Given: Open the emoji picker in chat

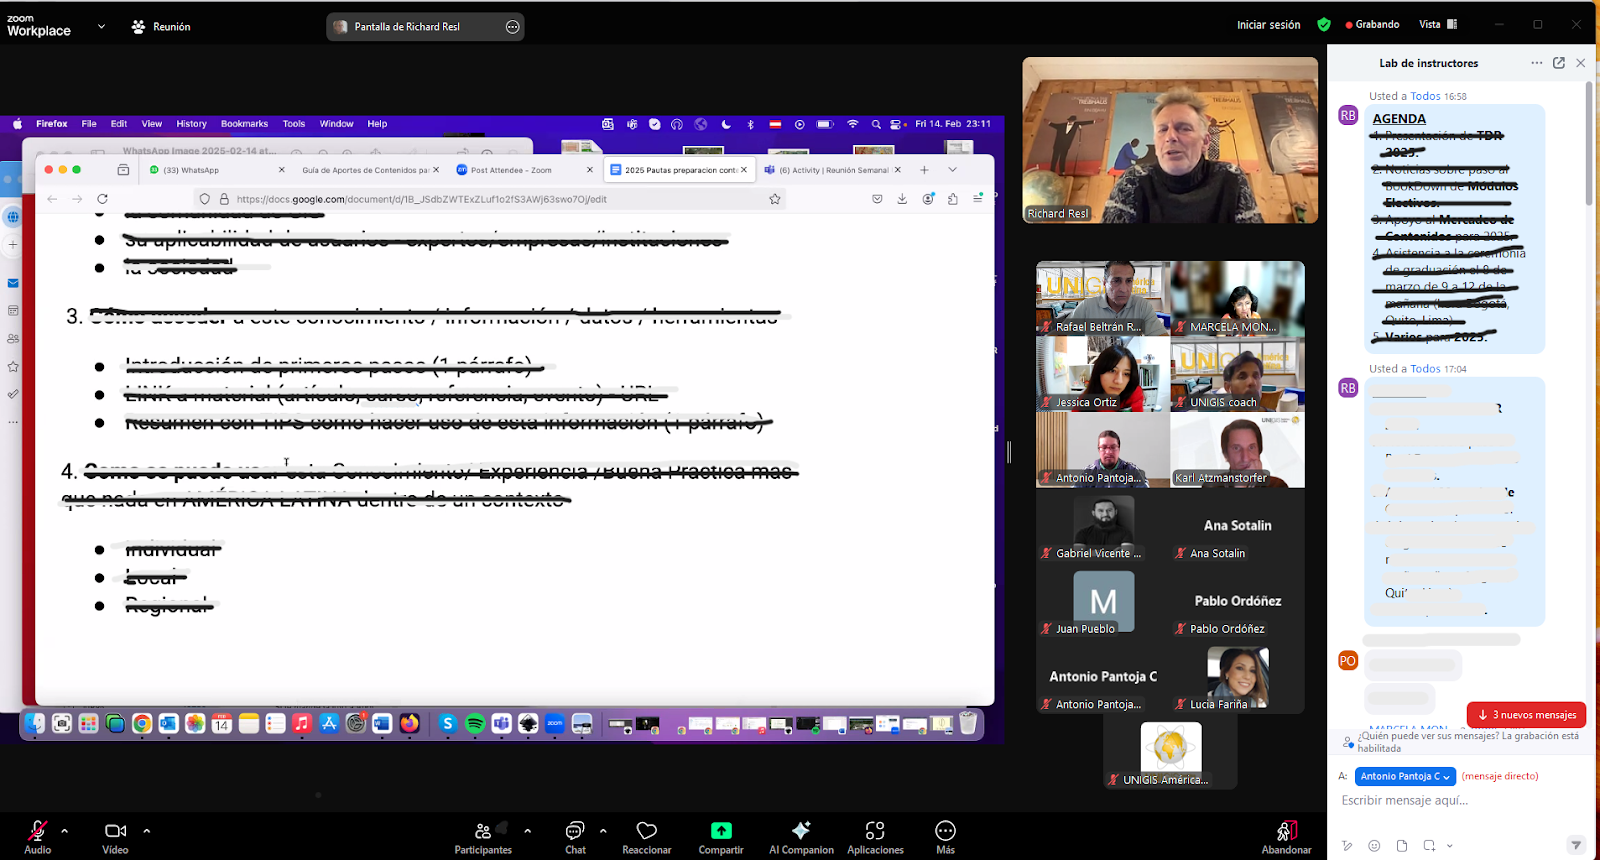Looking at the screenshot, I should [1374, 846].
